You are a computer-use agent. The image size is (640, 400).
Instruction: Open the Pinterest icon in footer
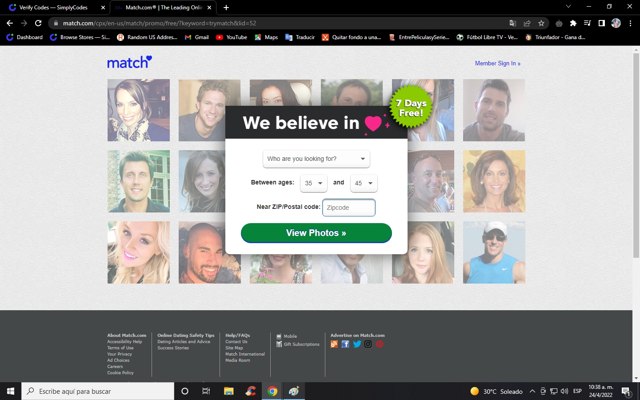380,344
